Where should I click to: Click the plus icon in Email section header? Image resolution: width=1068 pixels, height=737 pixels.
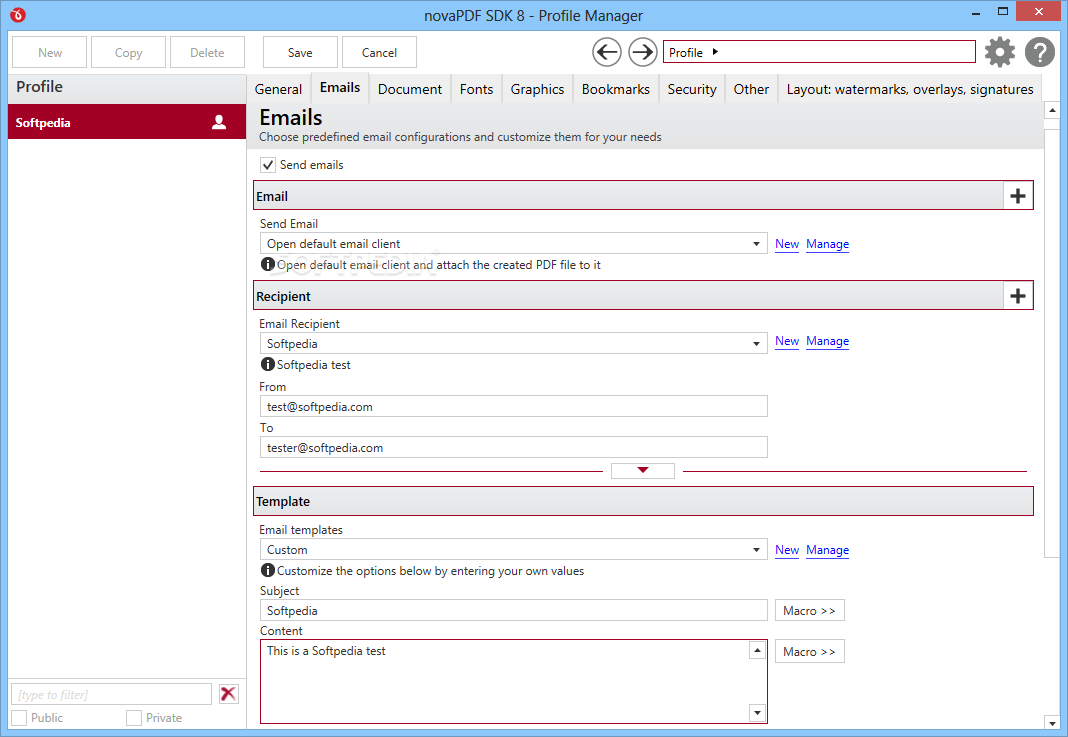1018,196
